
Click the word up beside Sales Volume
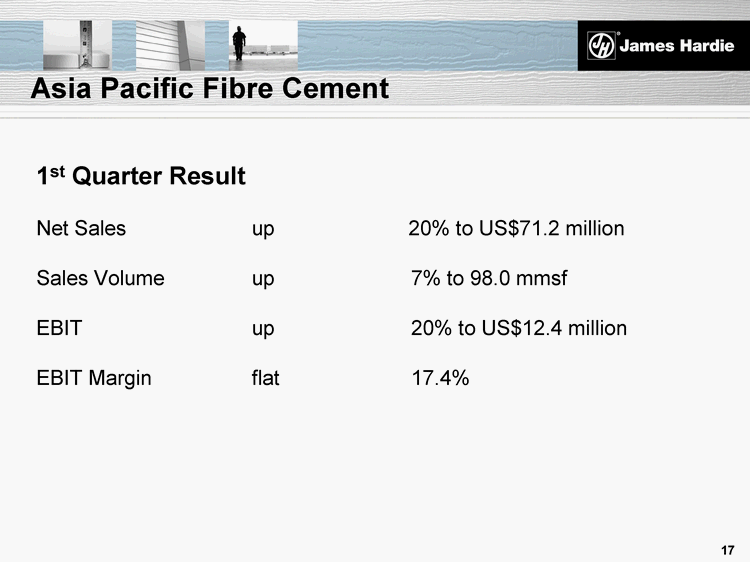pyautogui.click(x=263, y=279)
